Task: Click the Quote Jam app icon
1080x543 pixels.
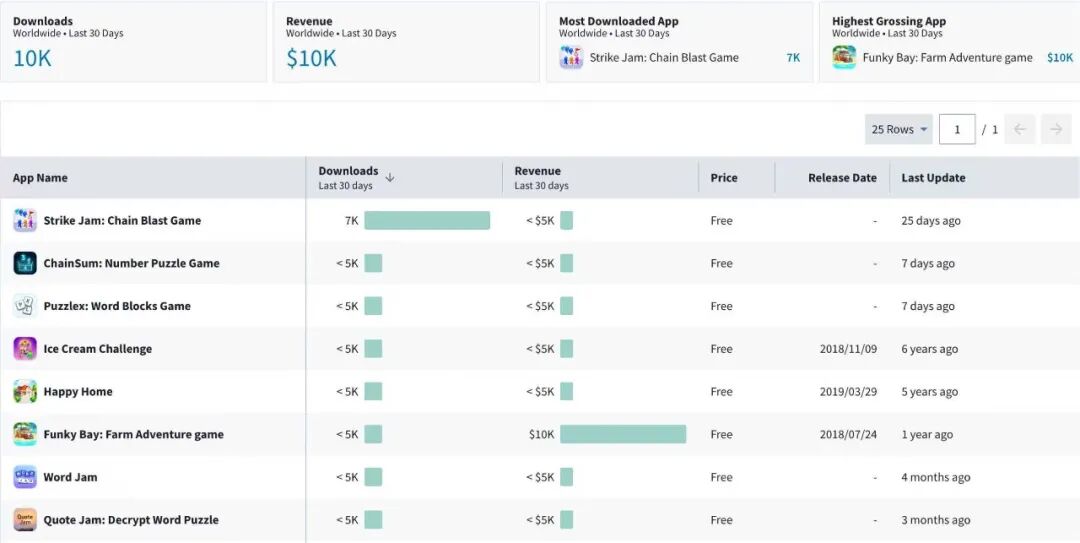Action: click(x=25, y=520)
